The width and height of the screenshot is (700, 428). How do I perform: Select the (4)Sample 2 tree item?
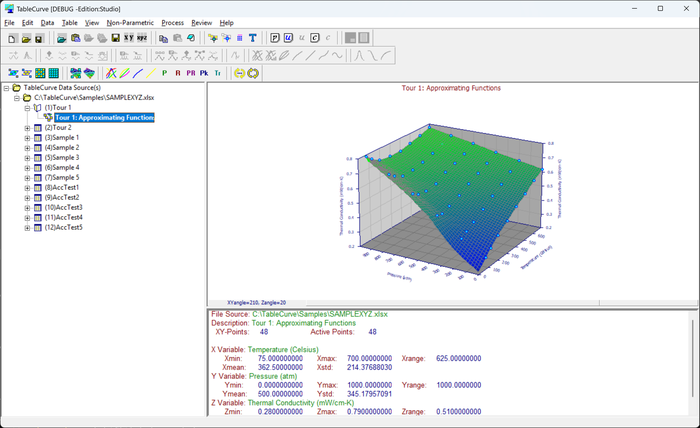click(x=62, y=148)
